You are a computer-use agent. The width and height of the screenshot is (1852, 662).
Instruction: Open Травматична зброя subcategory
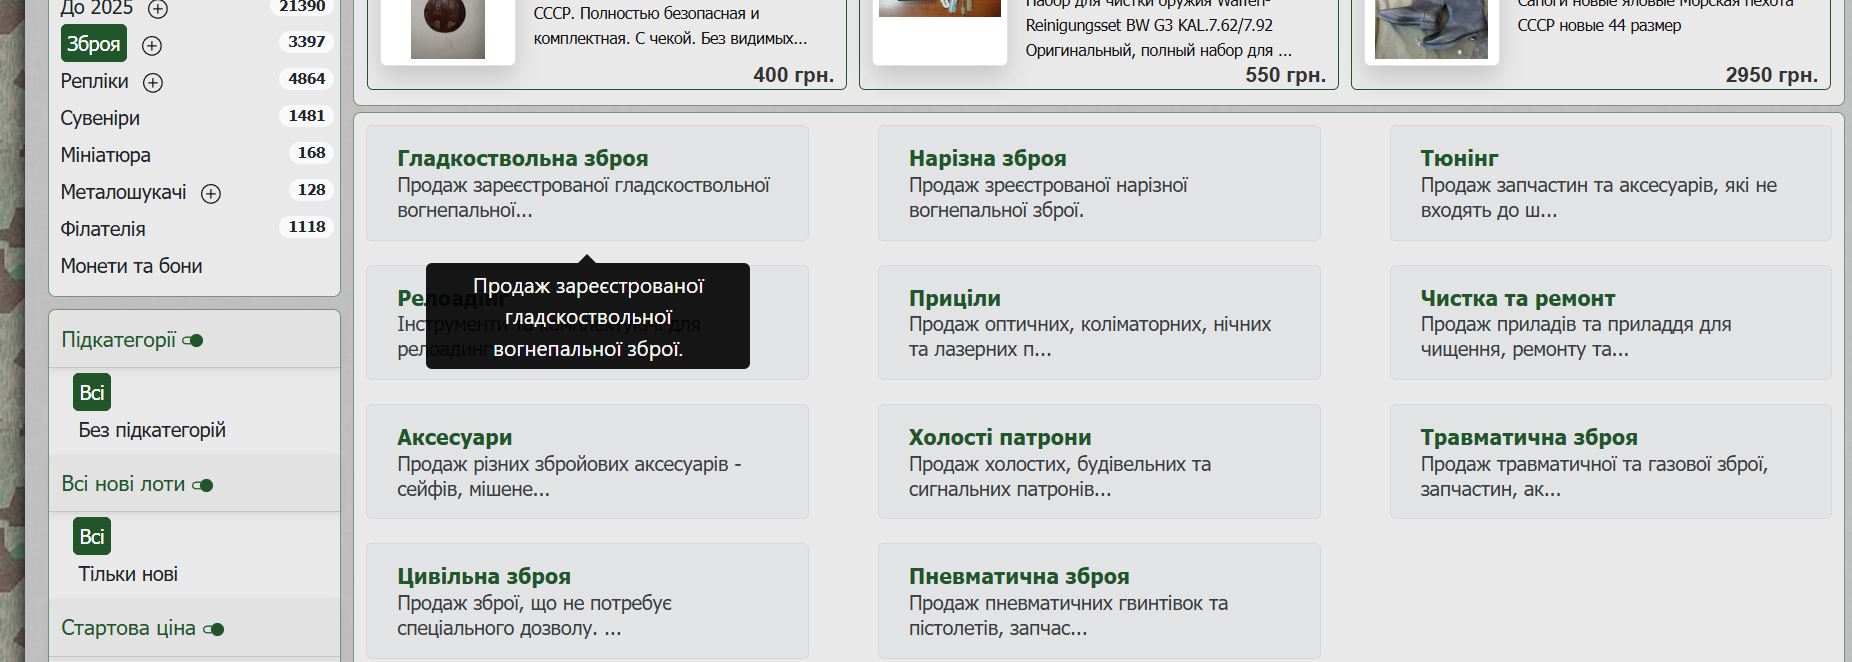click(x=1529, y=437)
